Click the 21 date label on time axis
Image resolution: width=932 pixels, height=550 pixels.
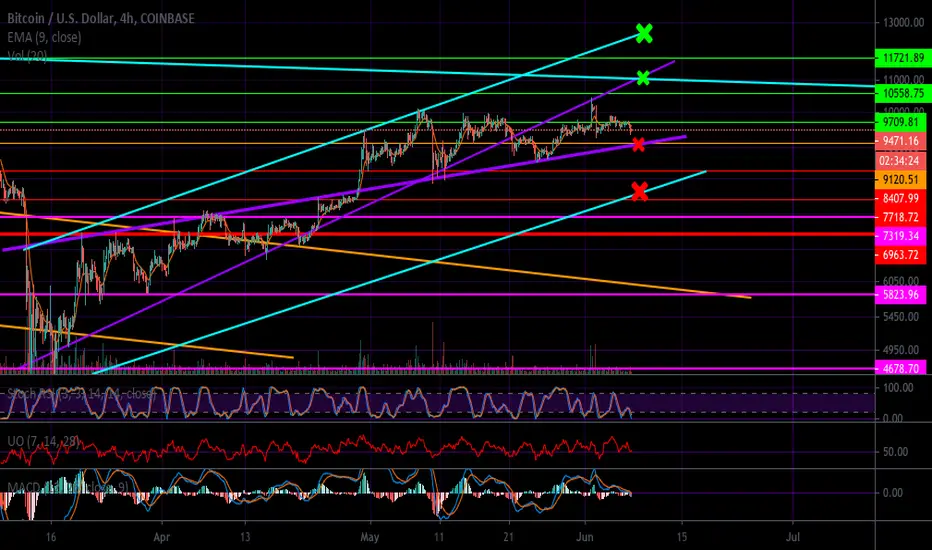pos(509,537)
